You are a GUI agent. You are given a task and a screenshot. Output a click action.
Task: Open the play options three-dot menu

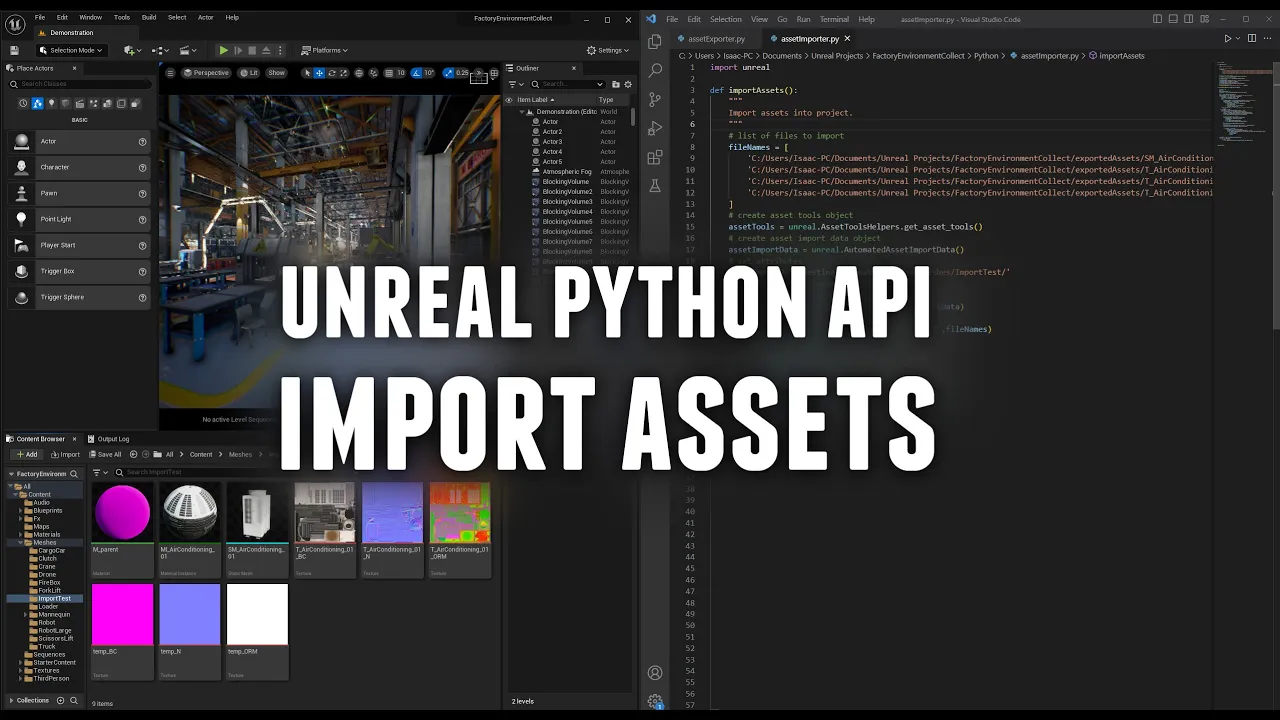click(281, 50)
